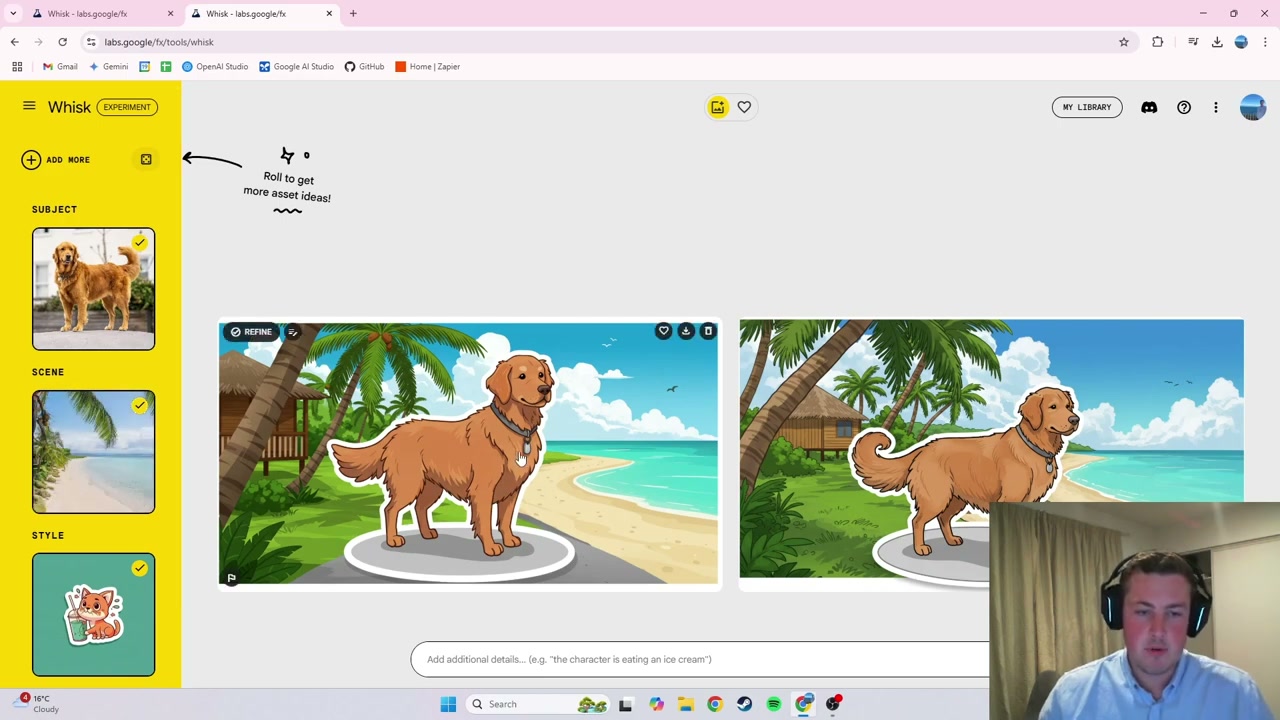Open File Explorer from the taskbar
The image size is (1280, 720).
tap(685, 704)
